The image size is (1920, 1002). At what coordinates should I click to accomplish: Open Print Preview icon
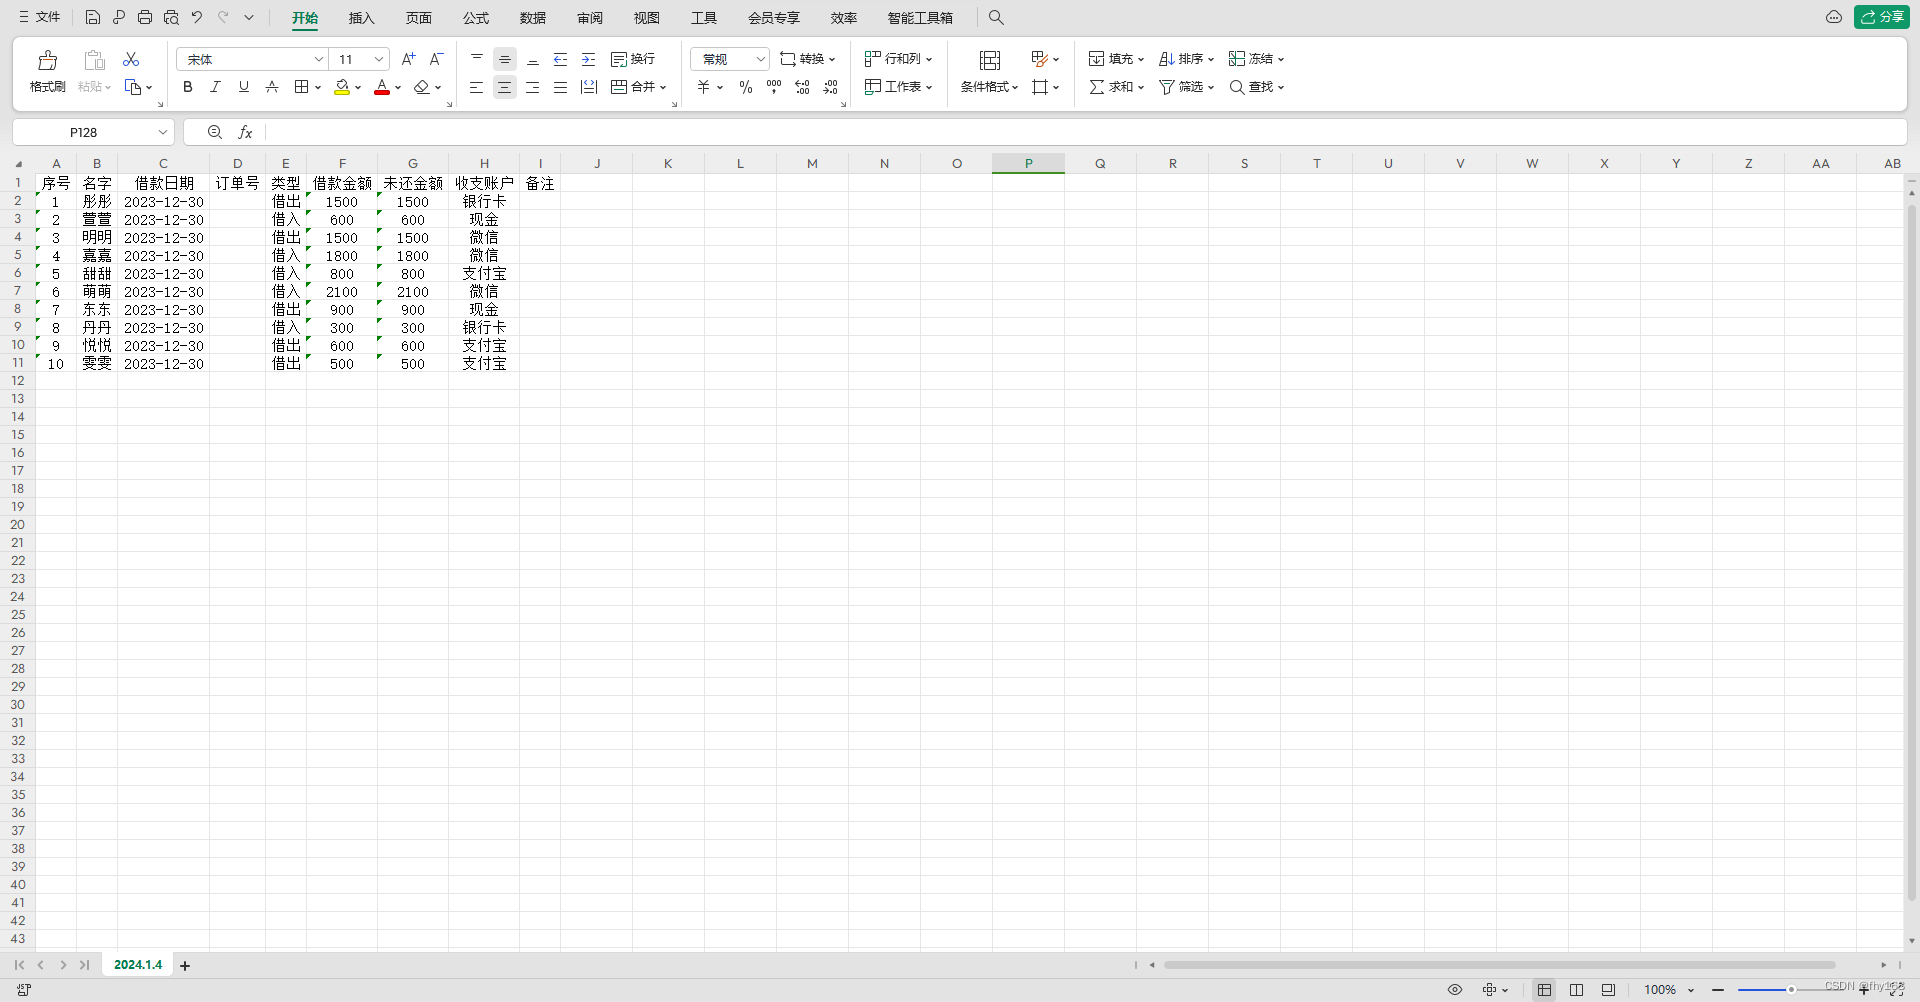171,17
